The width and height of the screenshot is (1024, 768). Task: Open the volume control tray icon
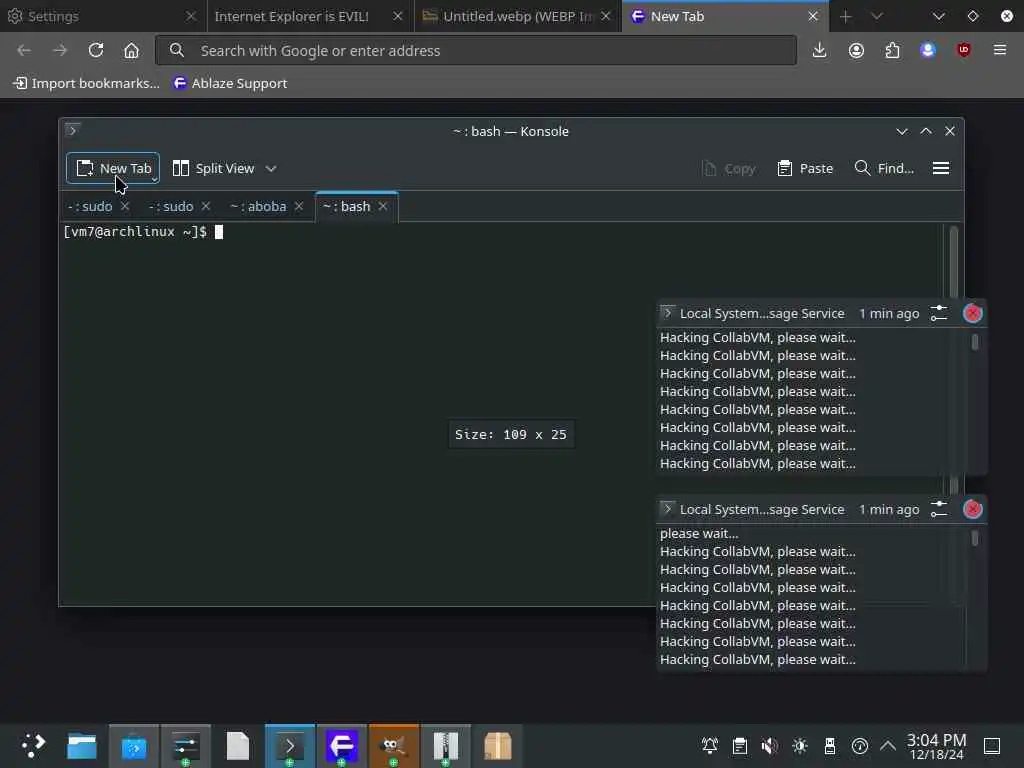[770, 746]
